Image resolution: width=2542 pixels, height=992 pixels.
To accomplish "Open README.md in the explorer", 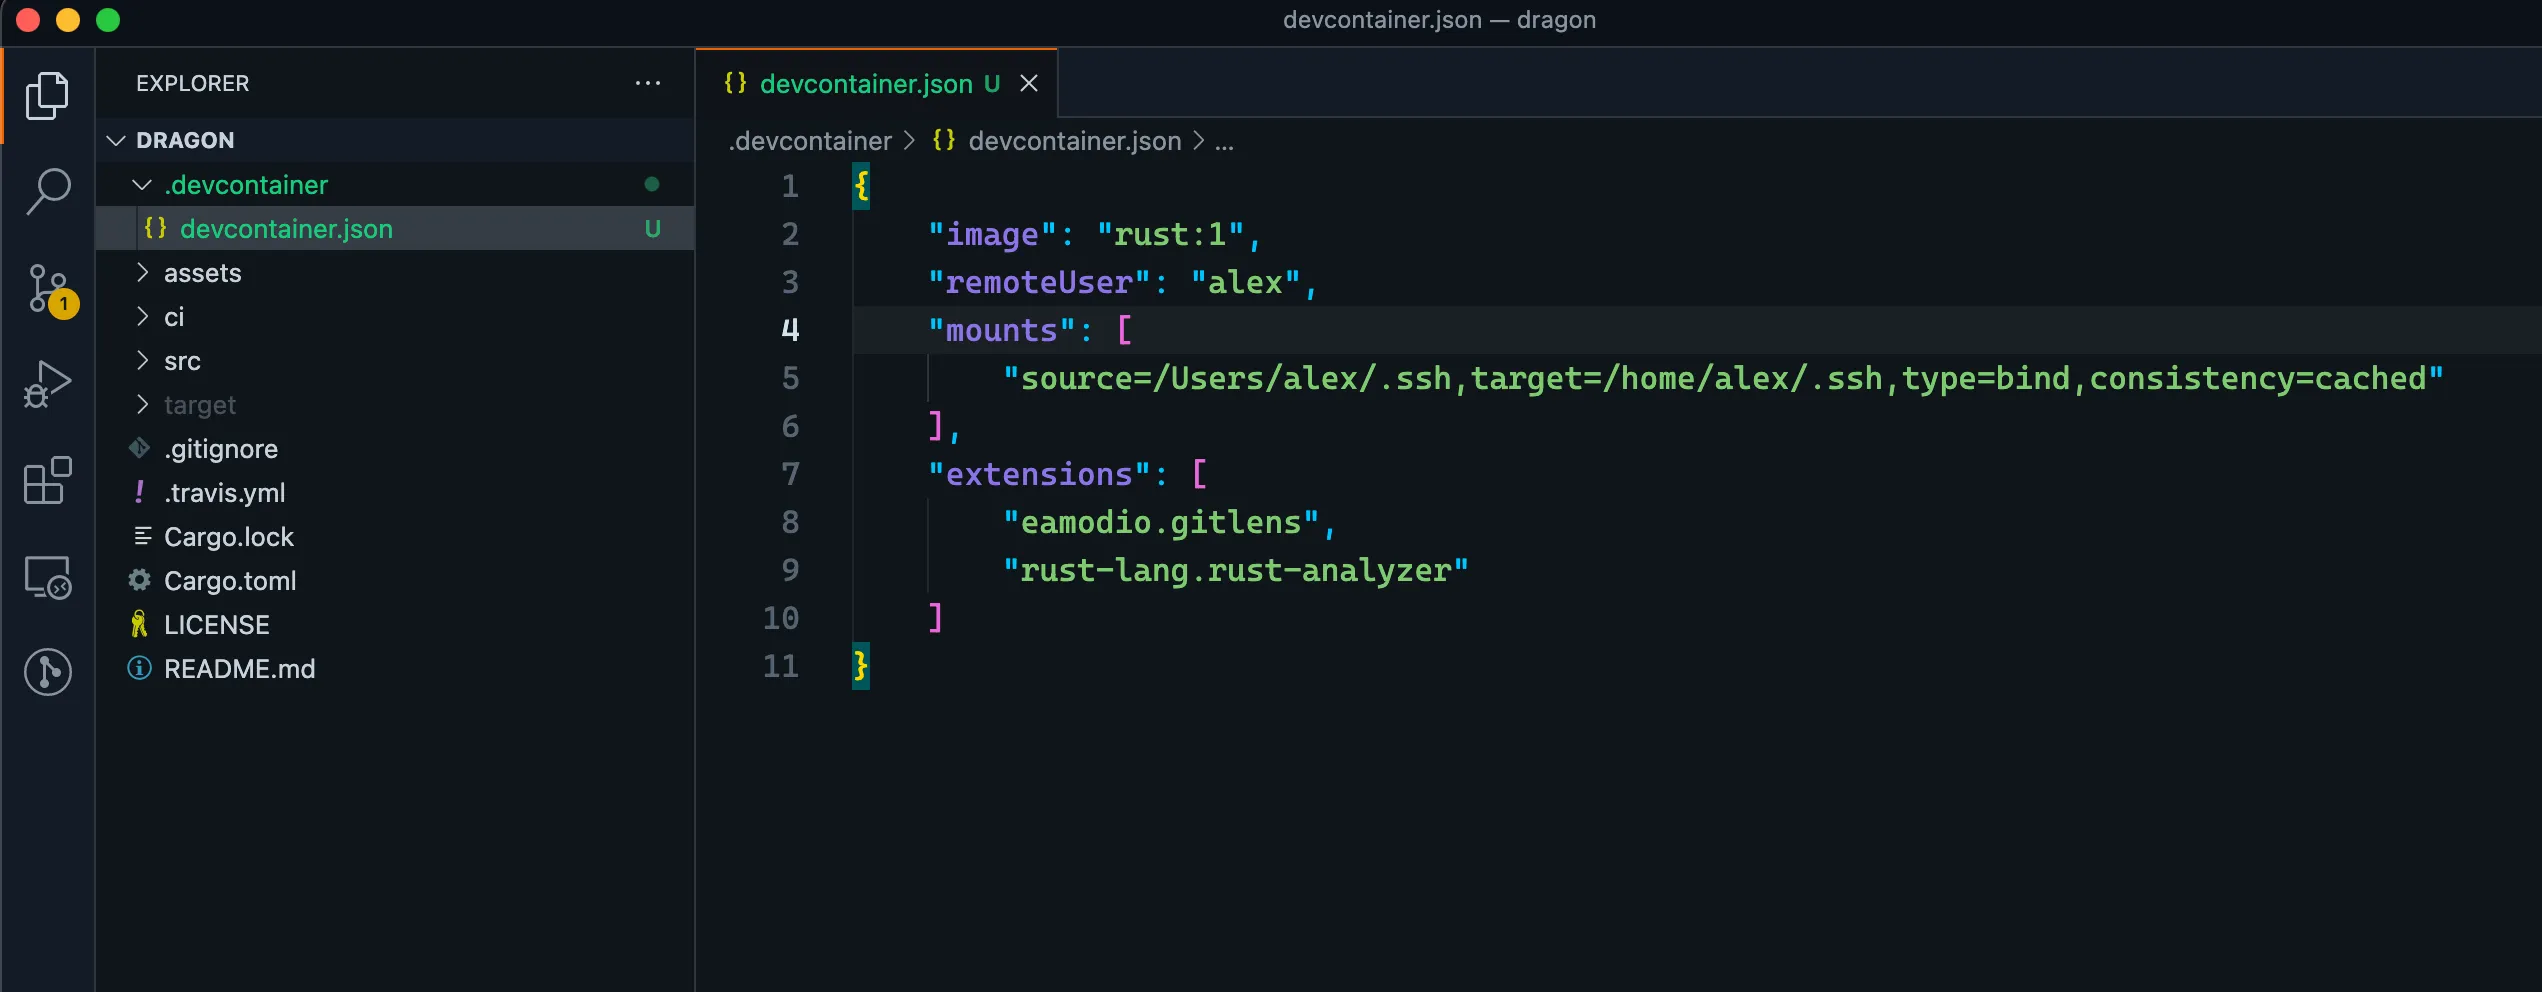I will point(239,669).
